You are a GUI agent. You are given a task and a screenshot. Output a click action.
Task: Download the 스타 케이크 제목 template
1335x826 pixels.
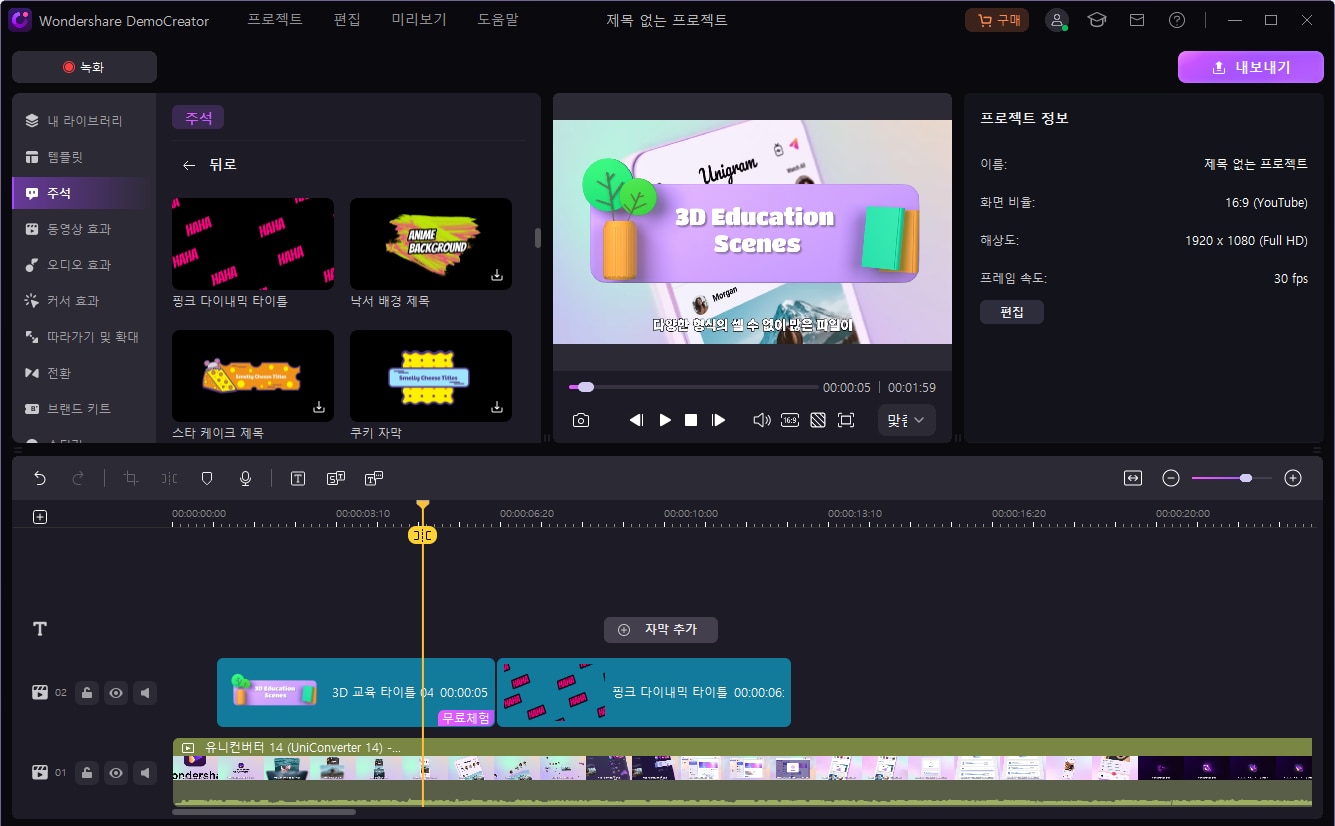pyautogui.click(x=319, y=407)
